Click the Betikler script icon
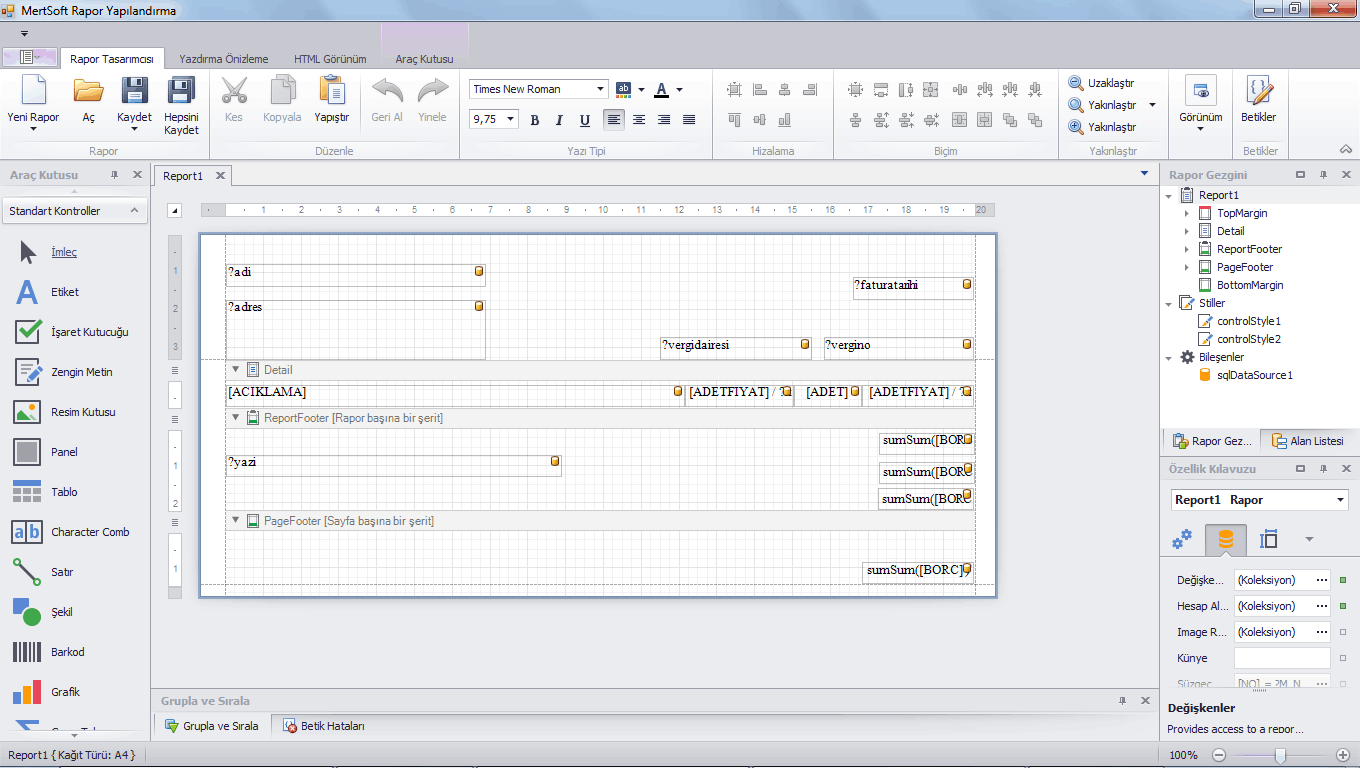 [1259, 91]
